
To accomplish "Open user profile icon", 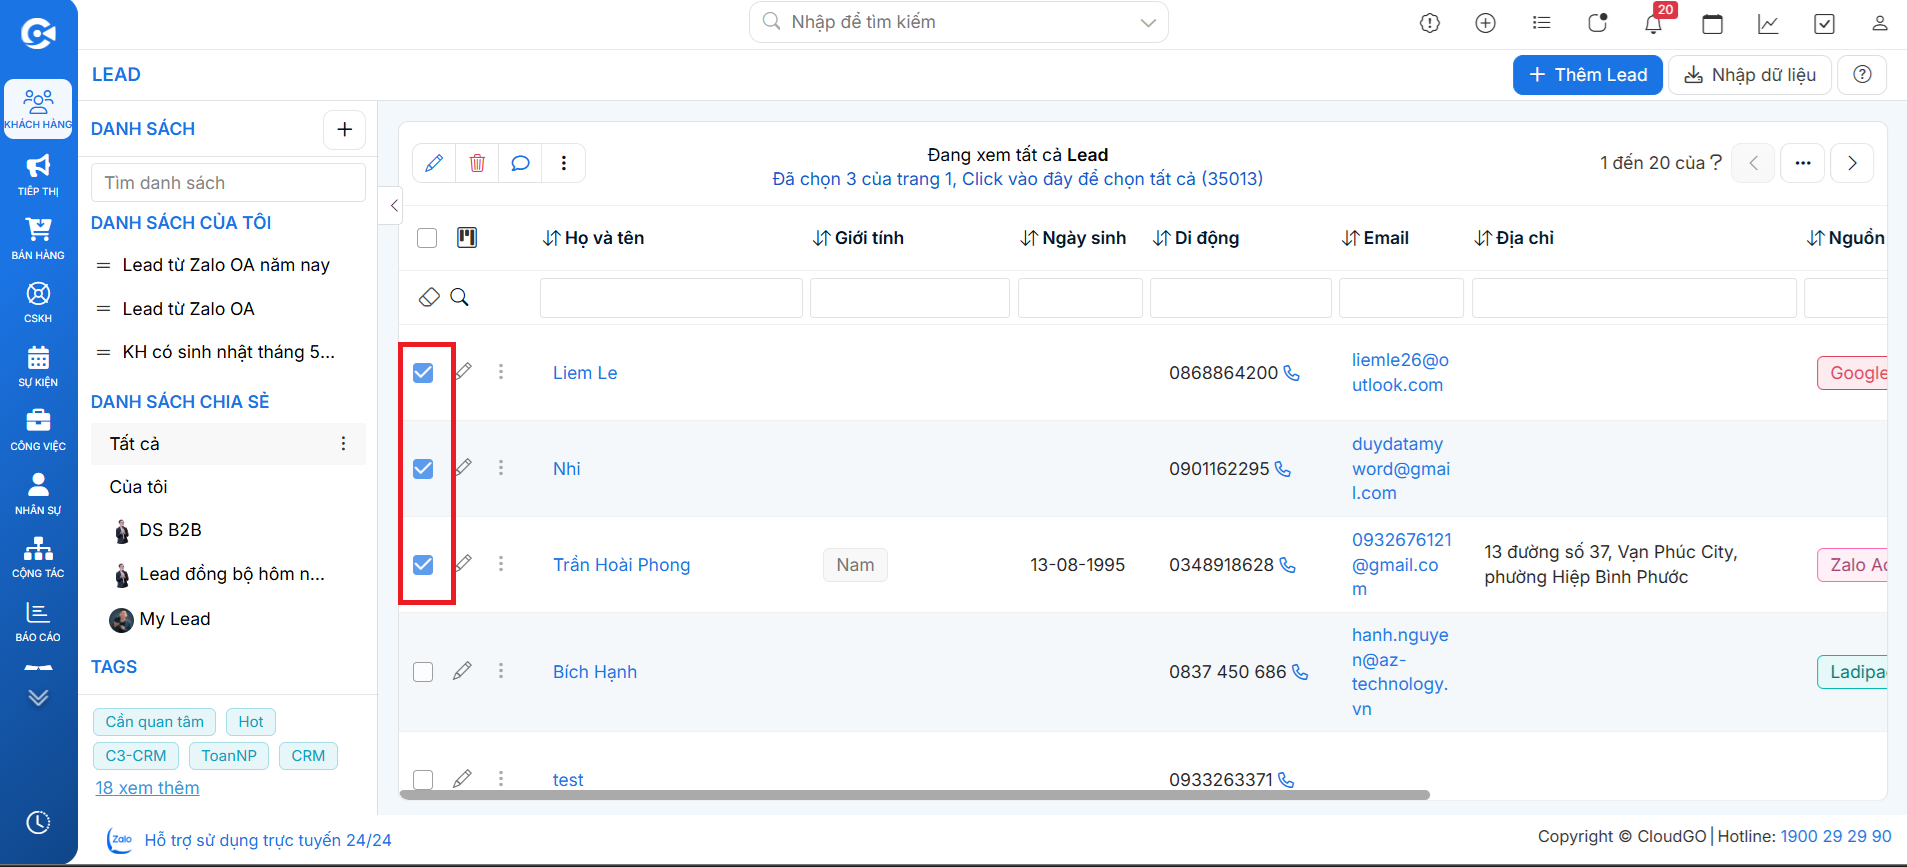I will click(1880, 23).
